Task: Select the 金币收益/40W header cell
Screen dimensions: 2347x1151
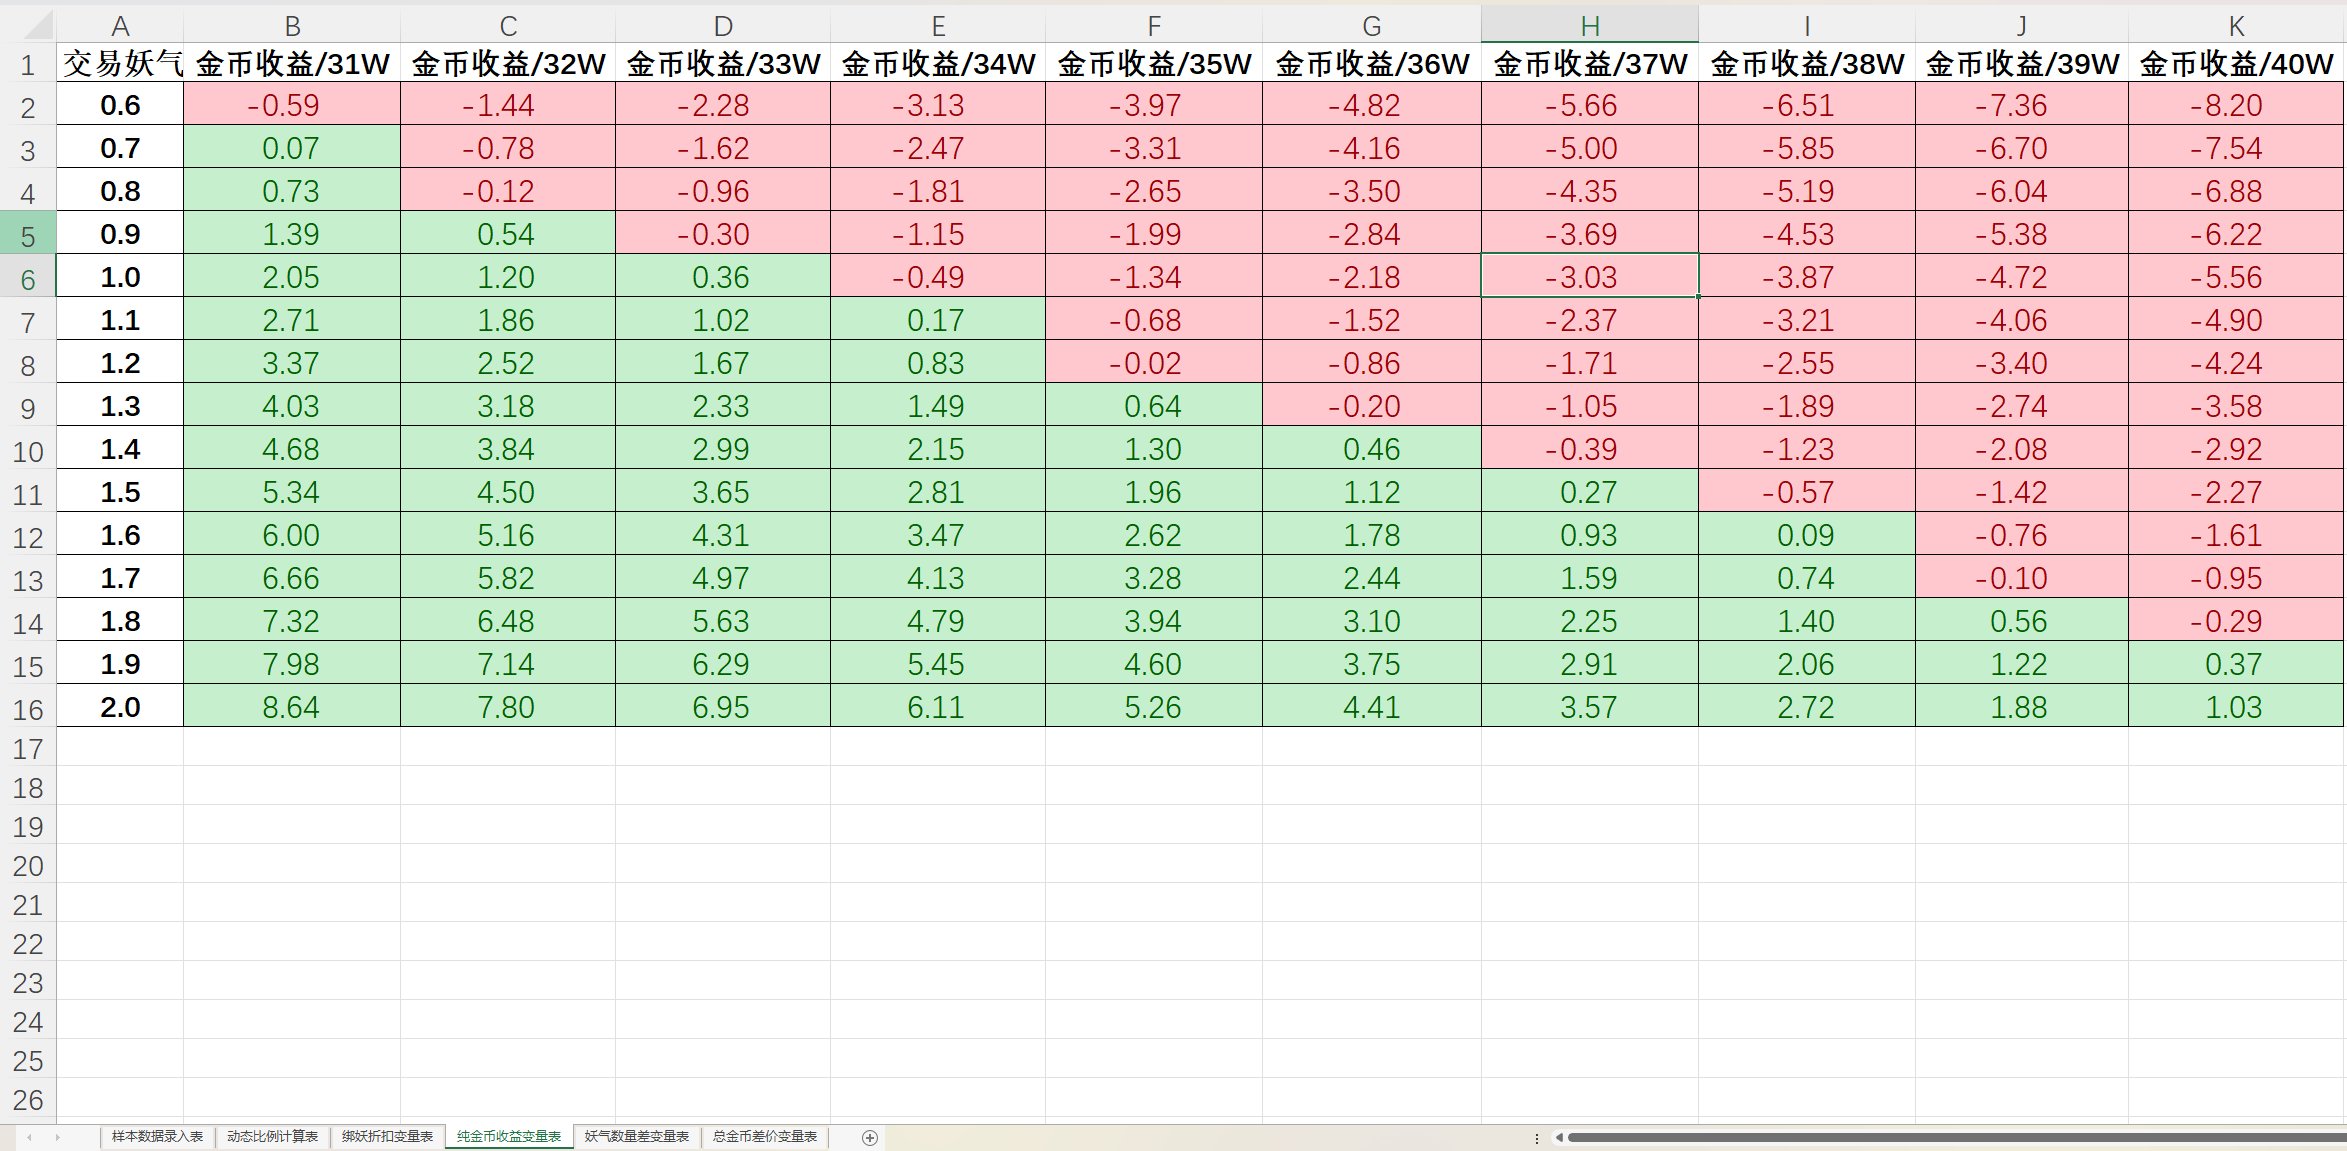Action: point(2233,61)
